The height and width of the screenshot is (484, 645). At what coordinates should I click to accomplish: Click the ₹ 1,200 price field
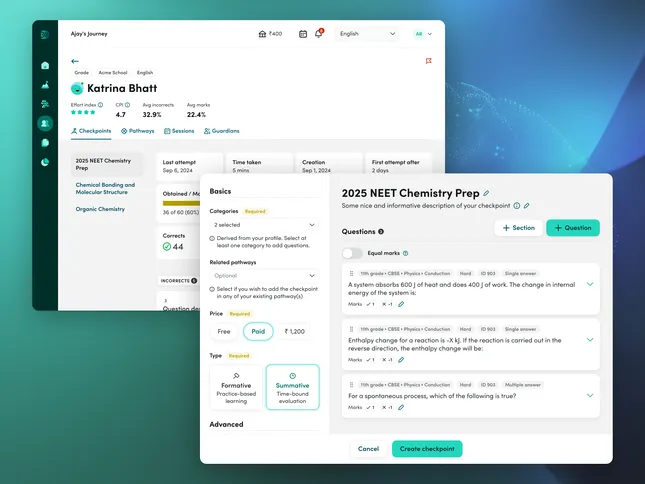click(295, 331)
